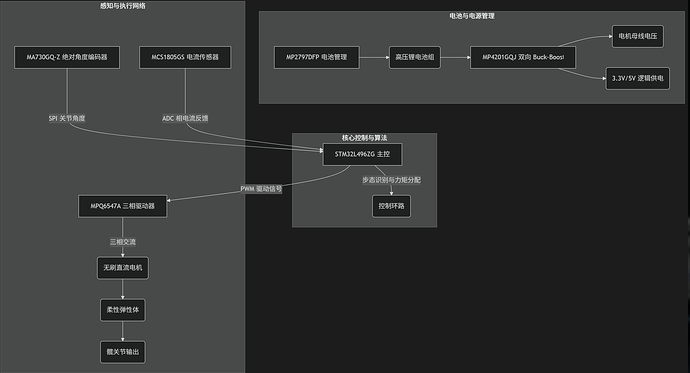This screenshot has height=373, width=690.
Task: Click the MP4201GQJ 双向 Buck-Boost node
Action: (x=523, y=57)
